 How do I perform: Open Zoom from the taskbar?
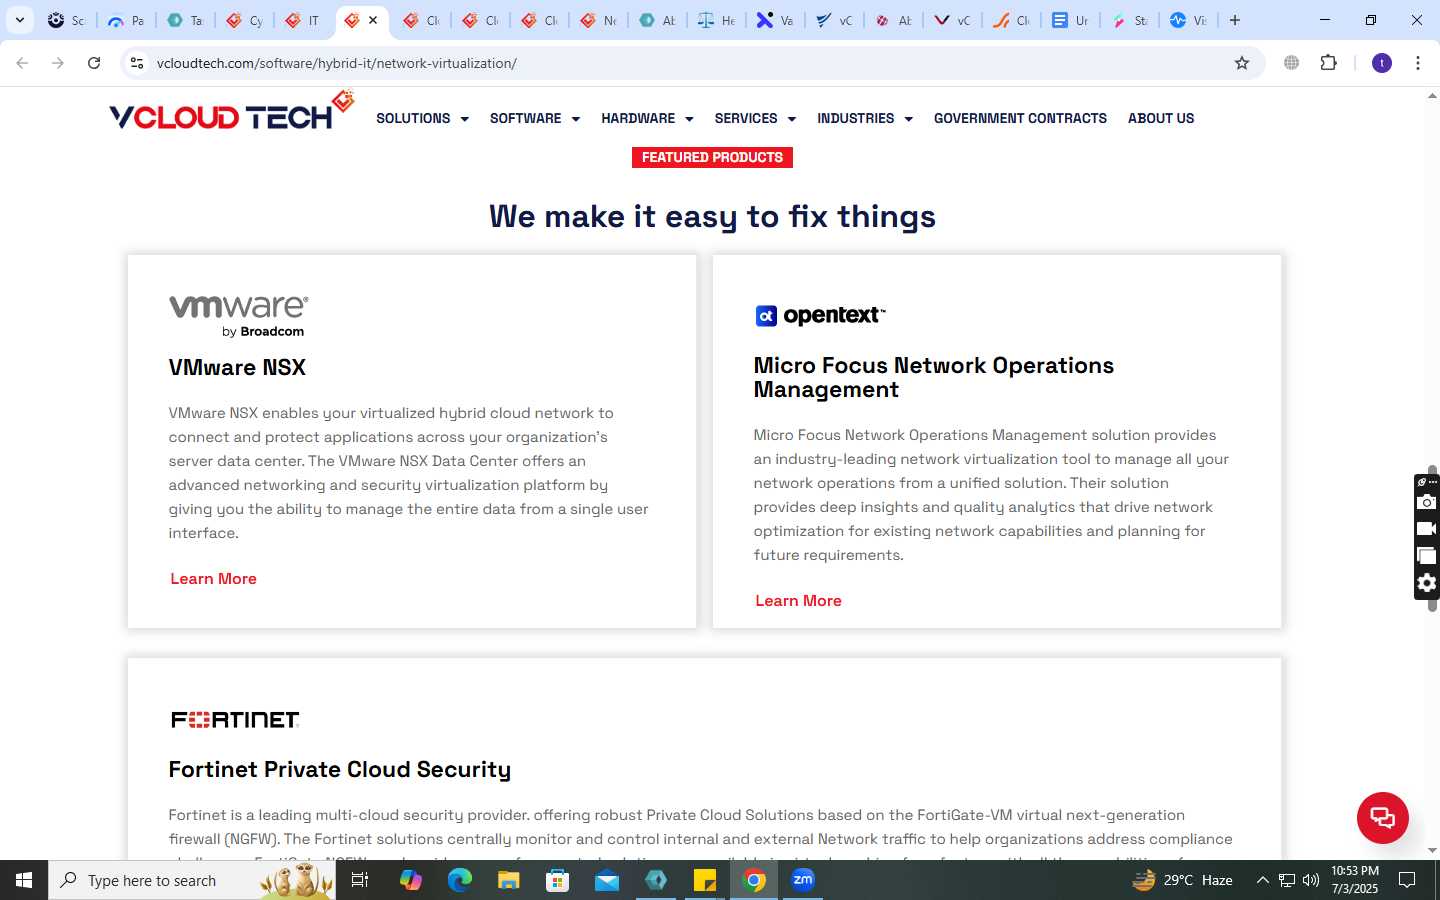(x=803, y=880)
